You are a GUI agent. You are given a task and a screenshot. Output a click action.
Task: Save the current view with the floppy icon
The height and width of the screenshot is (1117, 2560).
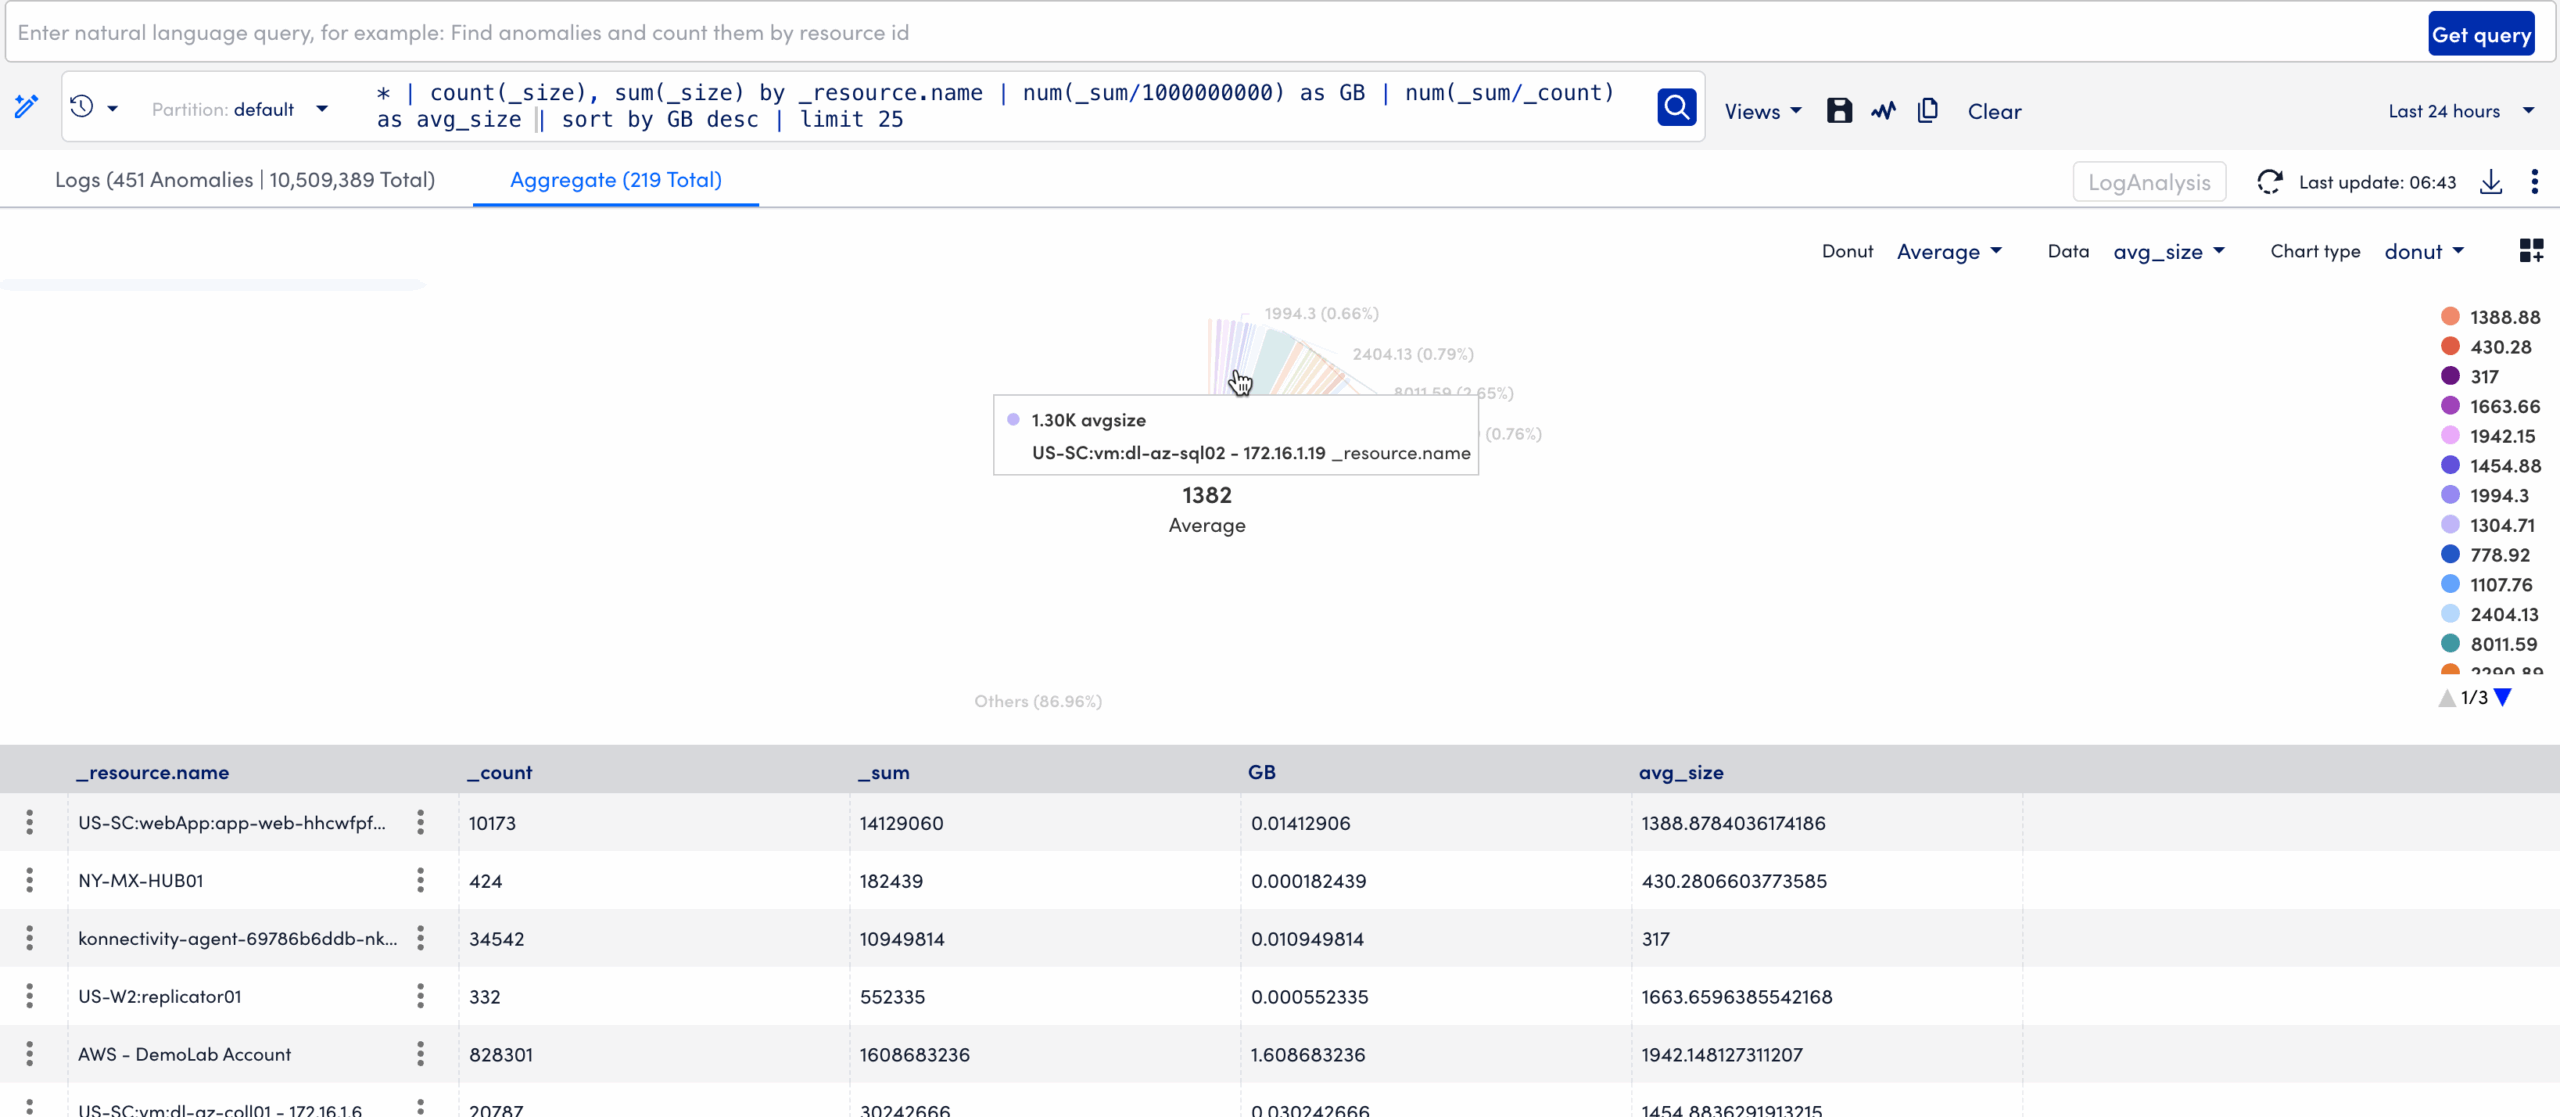coord(1838,111)
